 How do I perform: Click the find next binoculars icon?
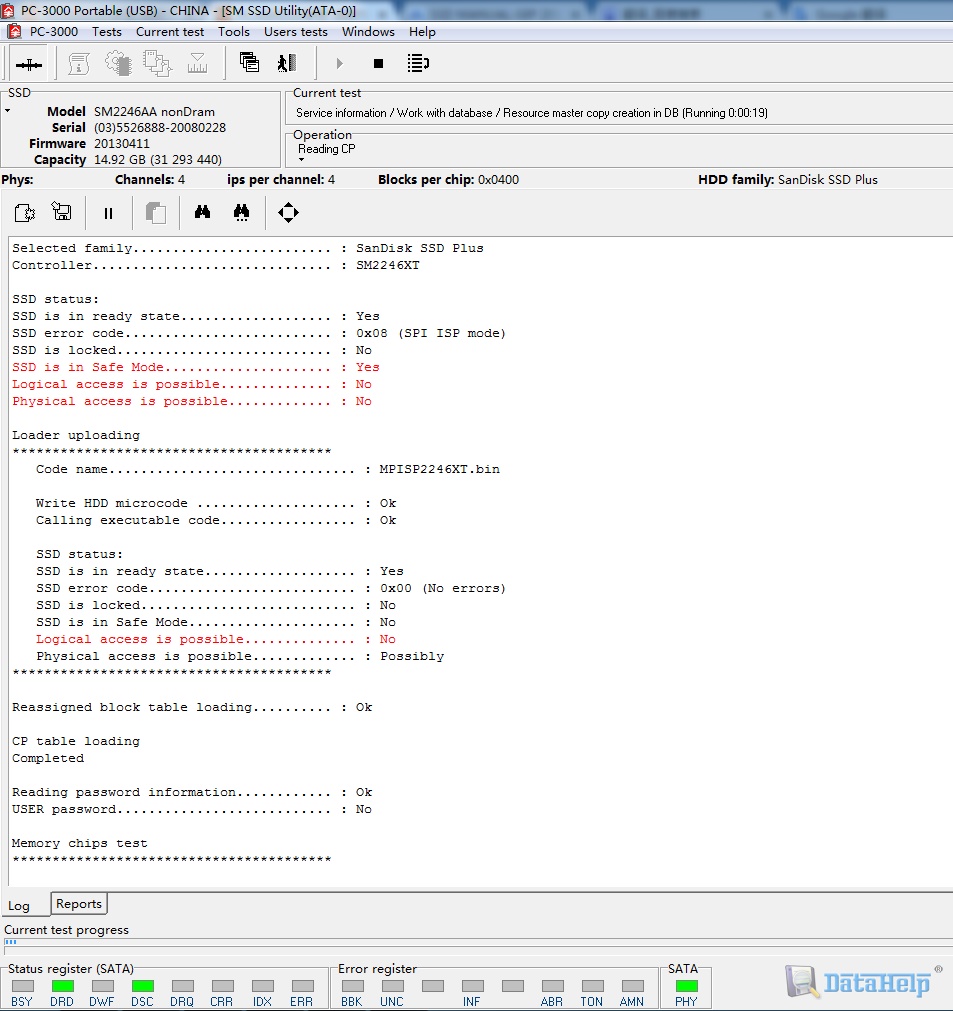pyautogui.click(x=241, y=212)
